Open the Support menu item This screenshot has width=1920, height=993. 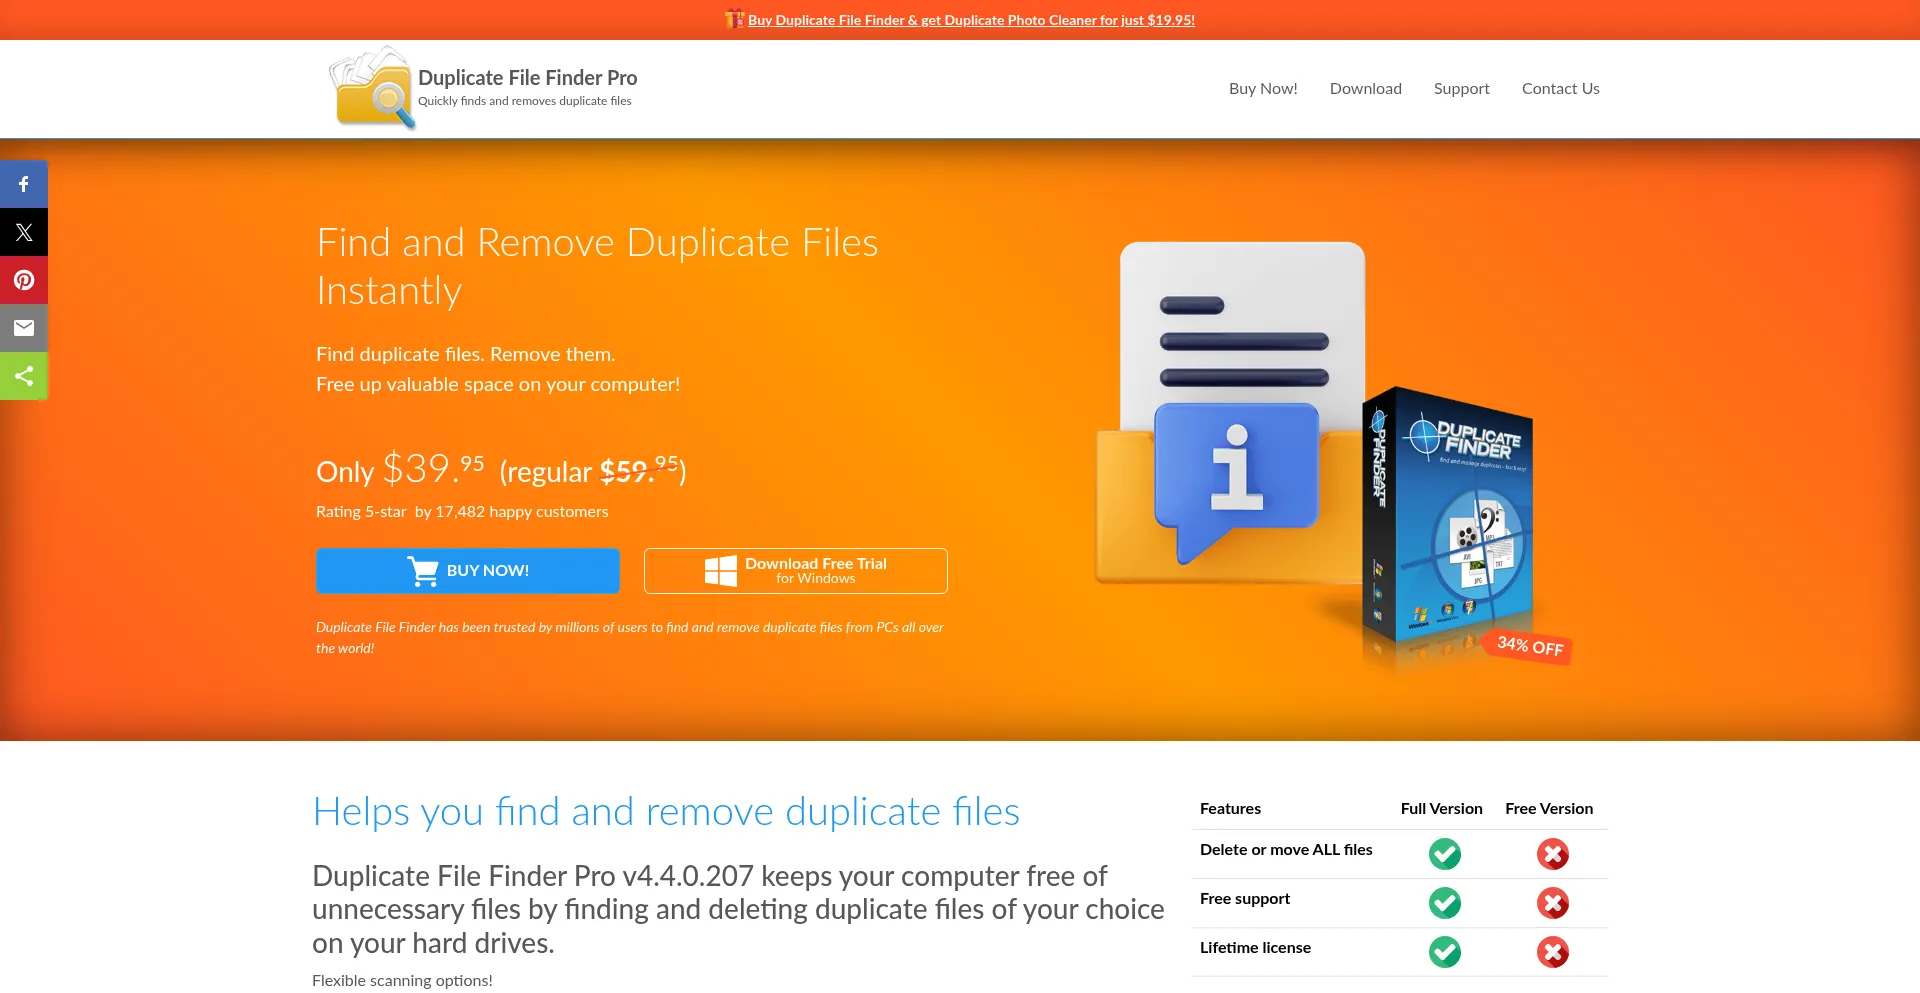(1461, 89)
